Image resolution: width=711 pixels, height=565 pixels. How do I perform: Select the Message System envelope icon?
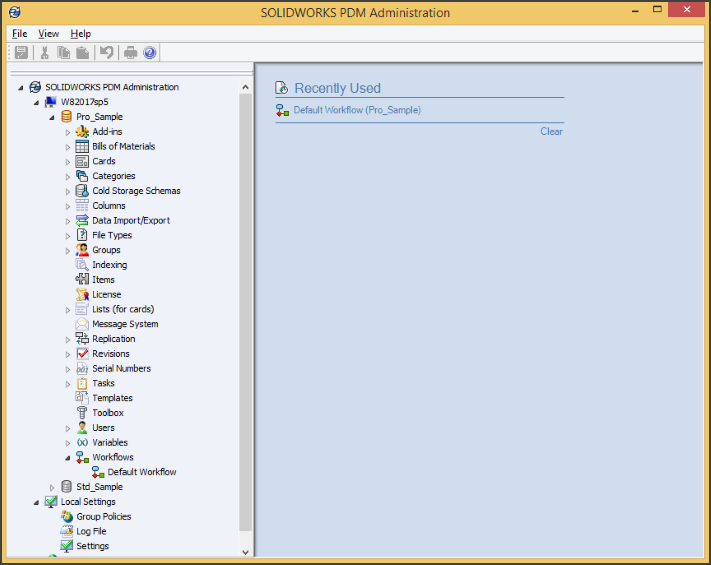pyautogui.click(x=82, y=324)
